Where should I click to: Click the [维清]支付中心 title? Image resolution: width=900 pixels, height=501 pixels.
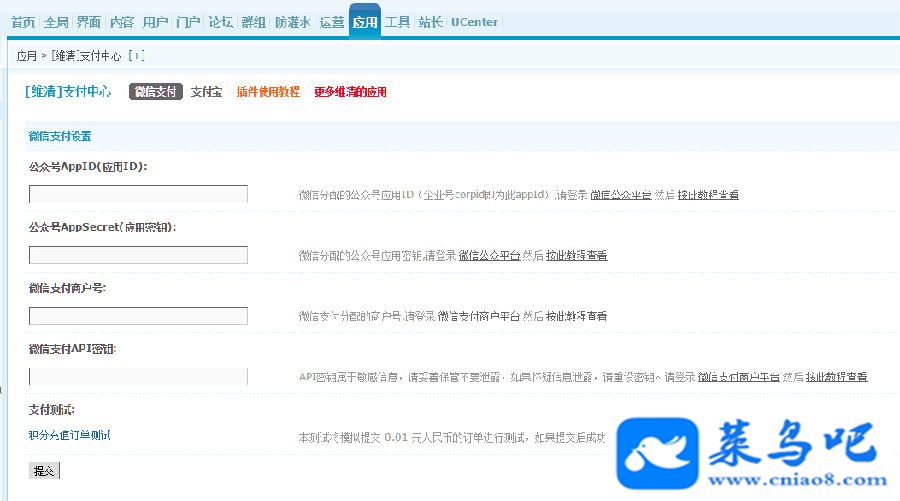[68, 92]
